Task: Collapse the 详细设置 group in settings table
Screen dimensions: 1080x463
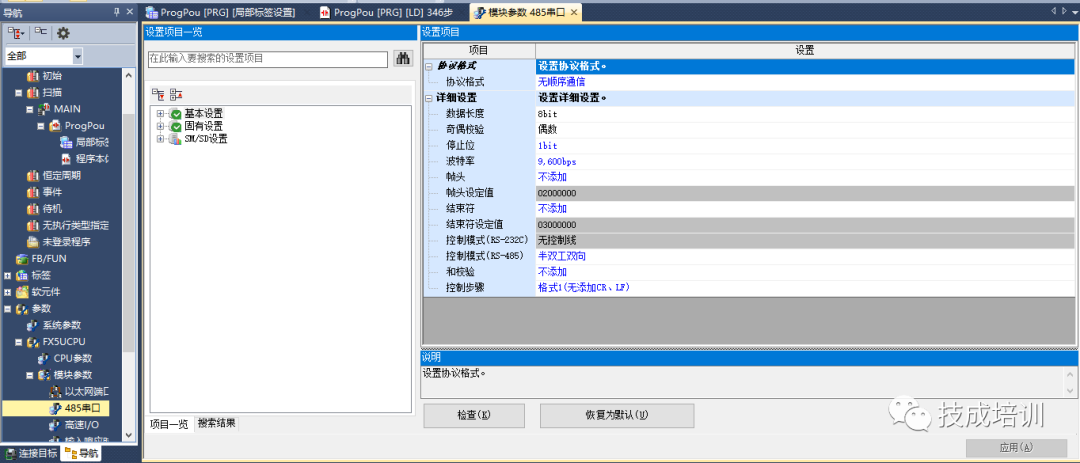Action: click(429, 98)
